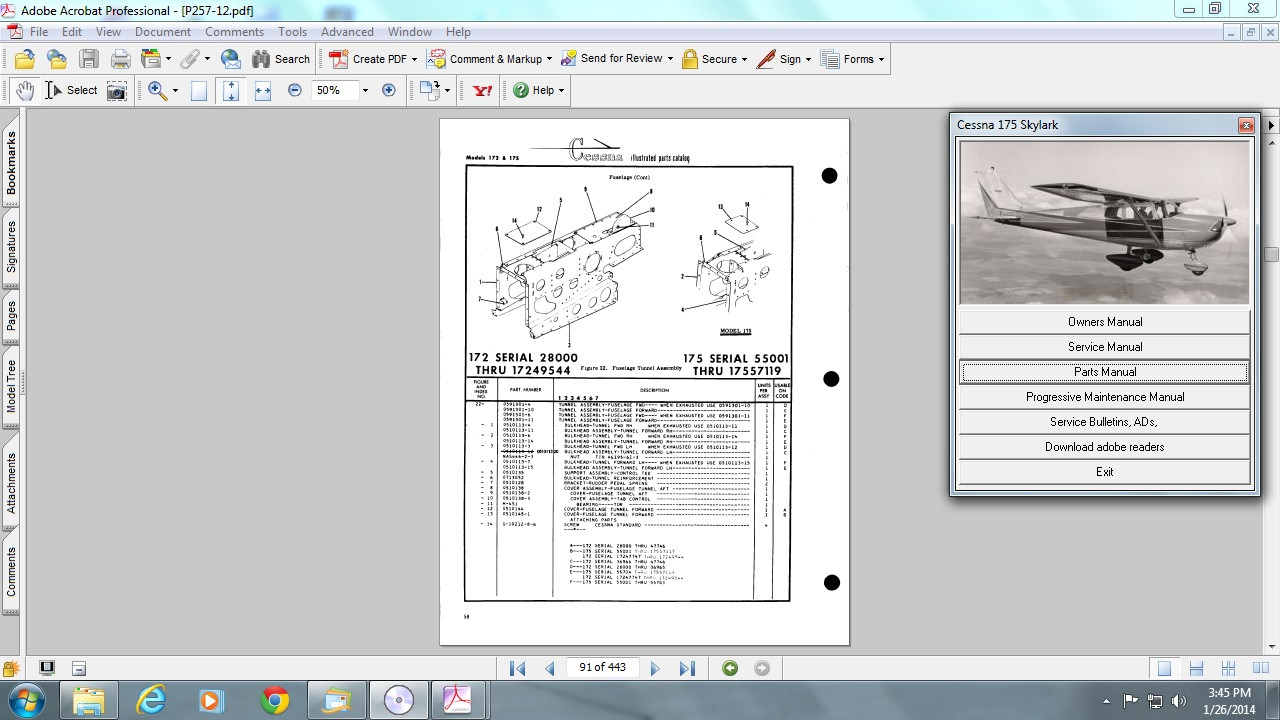Open the File menu
This screenshot has height=720, width=1280.
38,32
